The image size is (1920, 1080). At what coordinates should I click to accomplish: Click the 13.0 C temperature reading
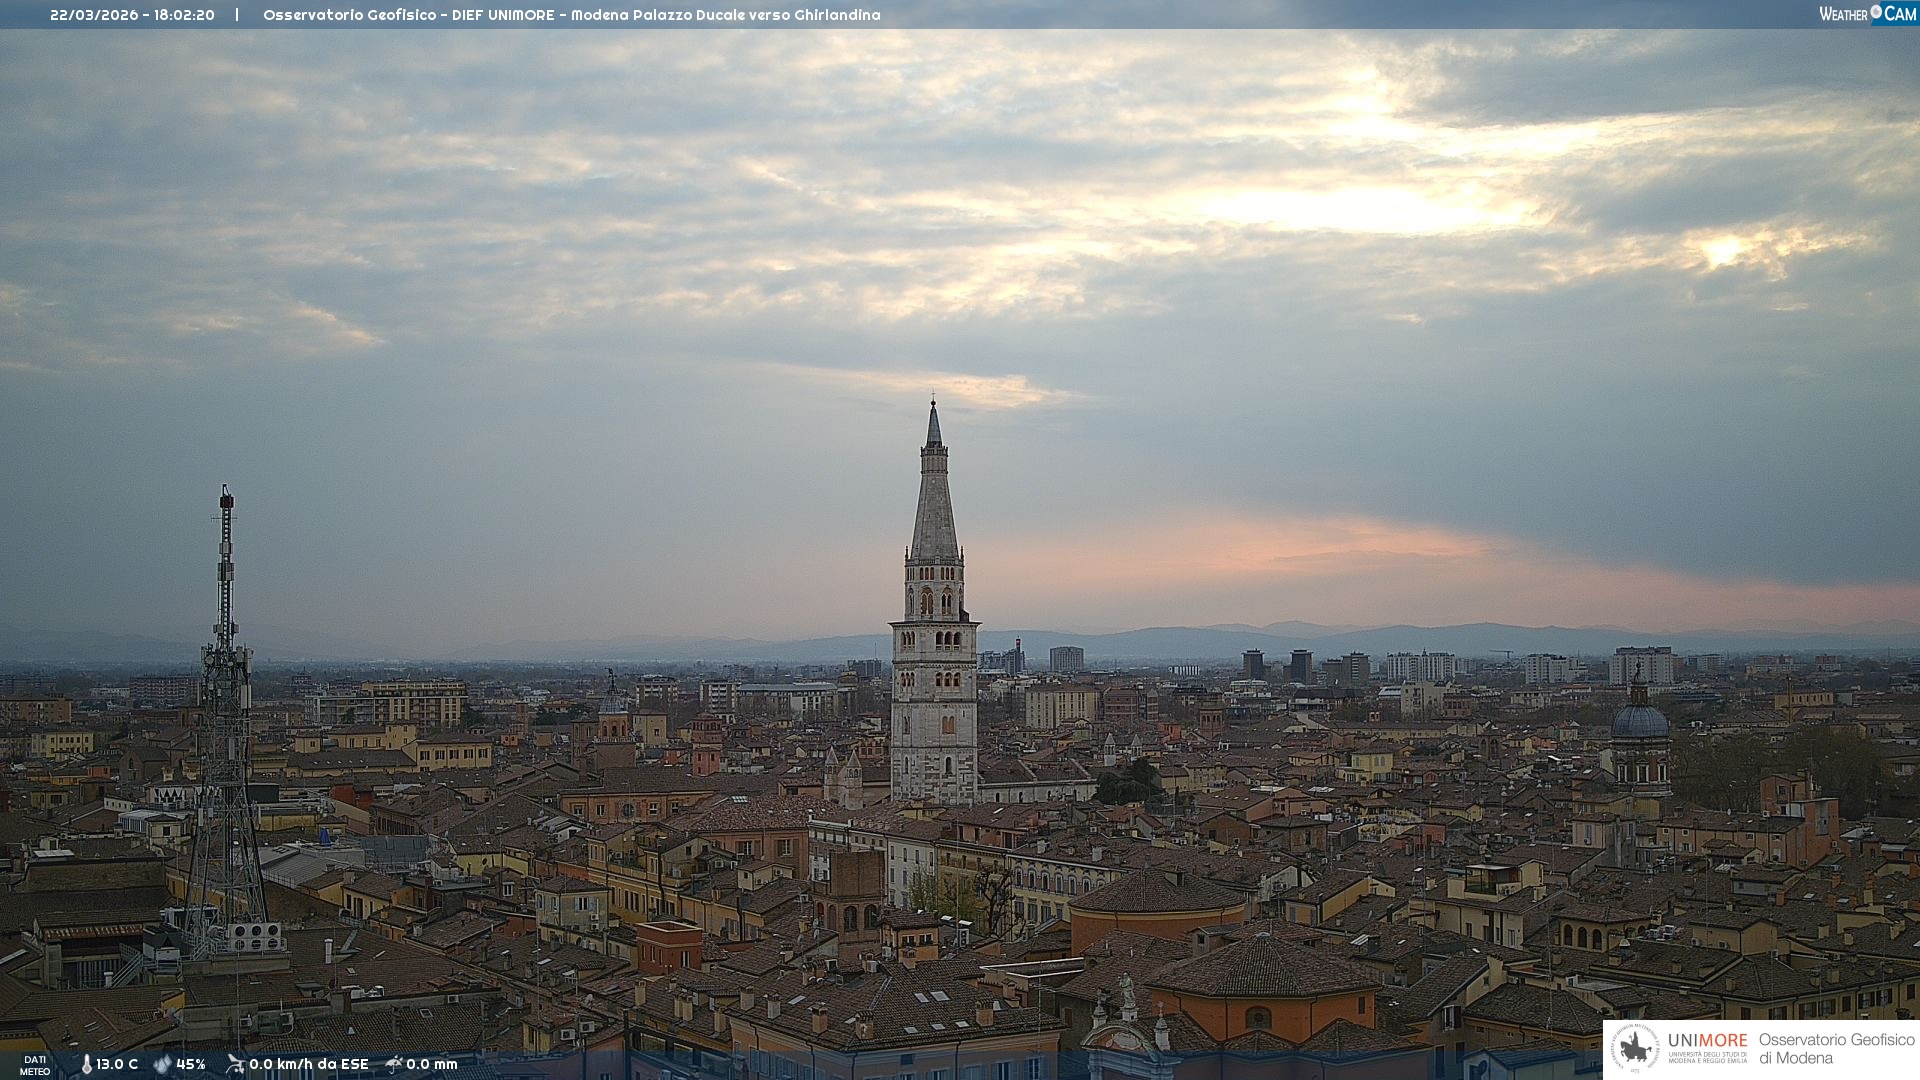point(117,1065)
